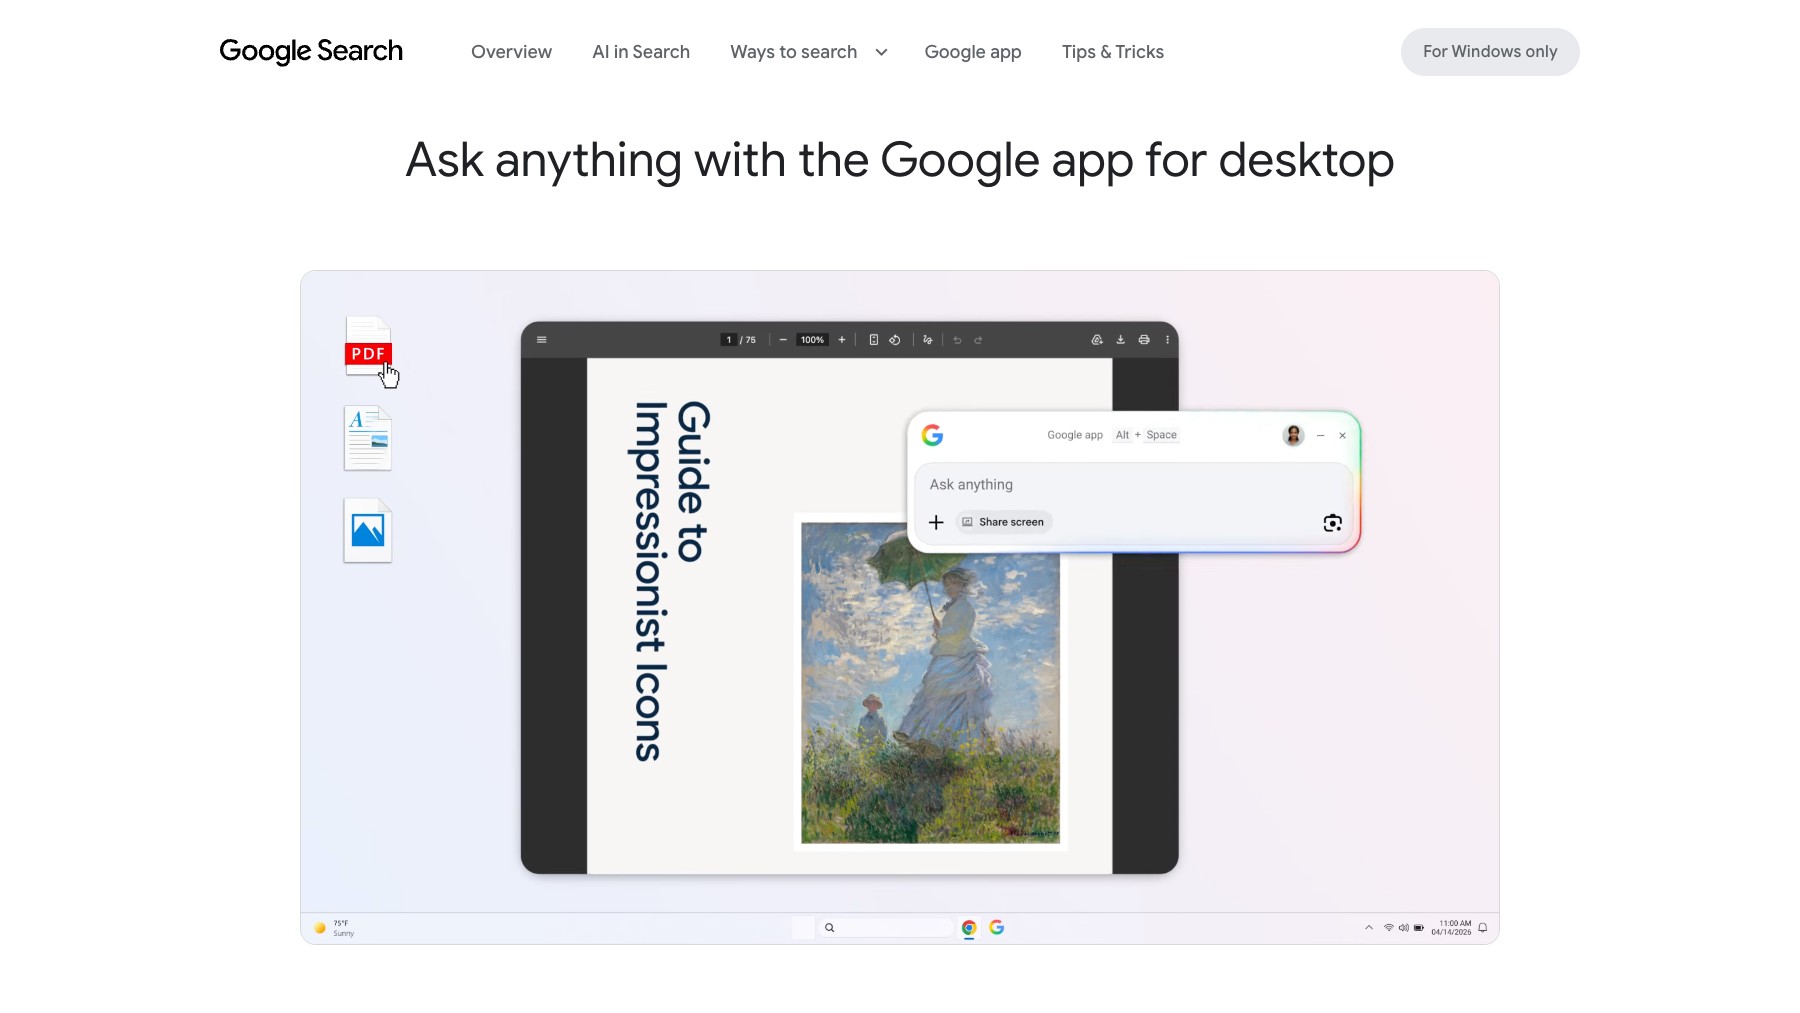Print the PDF document
This screenshot has width=1800, height=1013.
pyautogui.click(x=1144, y=340)
